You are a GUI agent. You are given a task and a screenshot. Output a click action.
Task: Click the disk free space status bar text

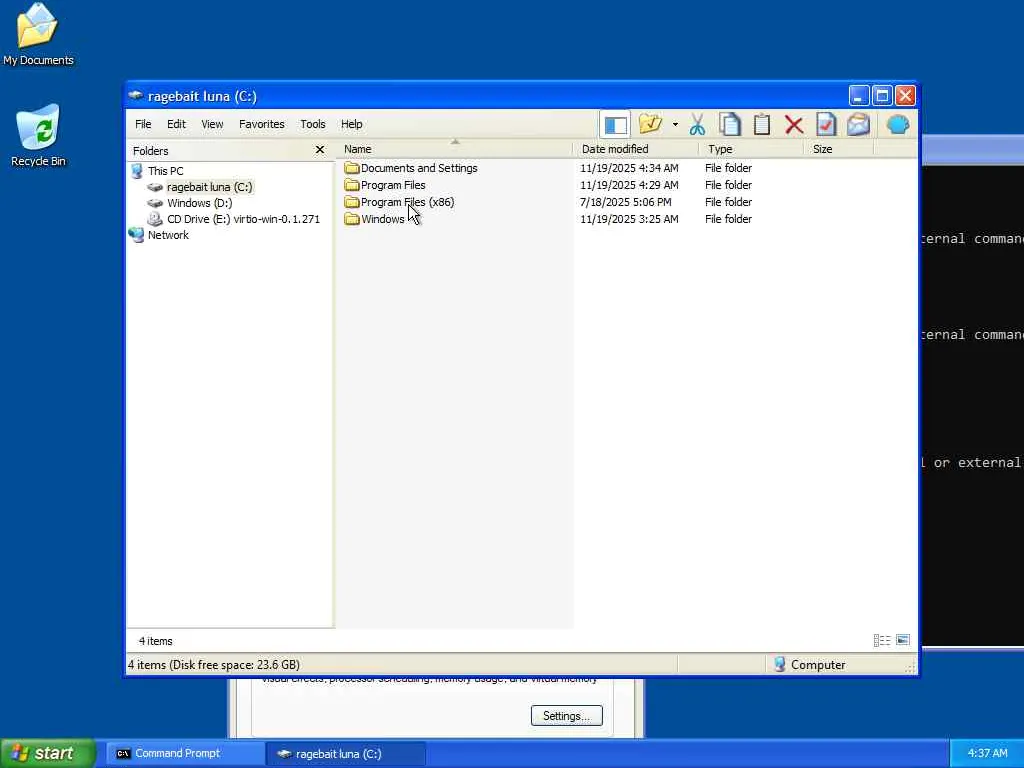[214, 665]
